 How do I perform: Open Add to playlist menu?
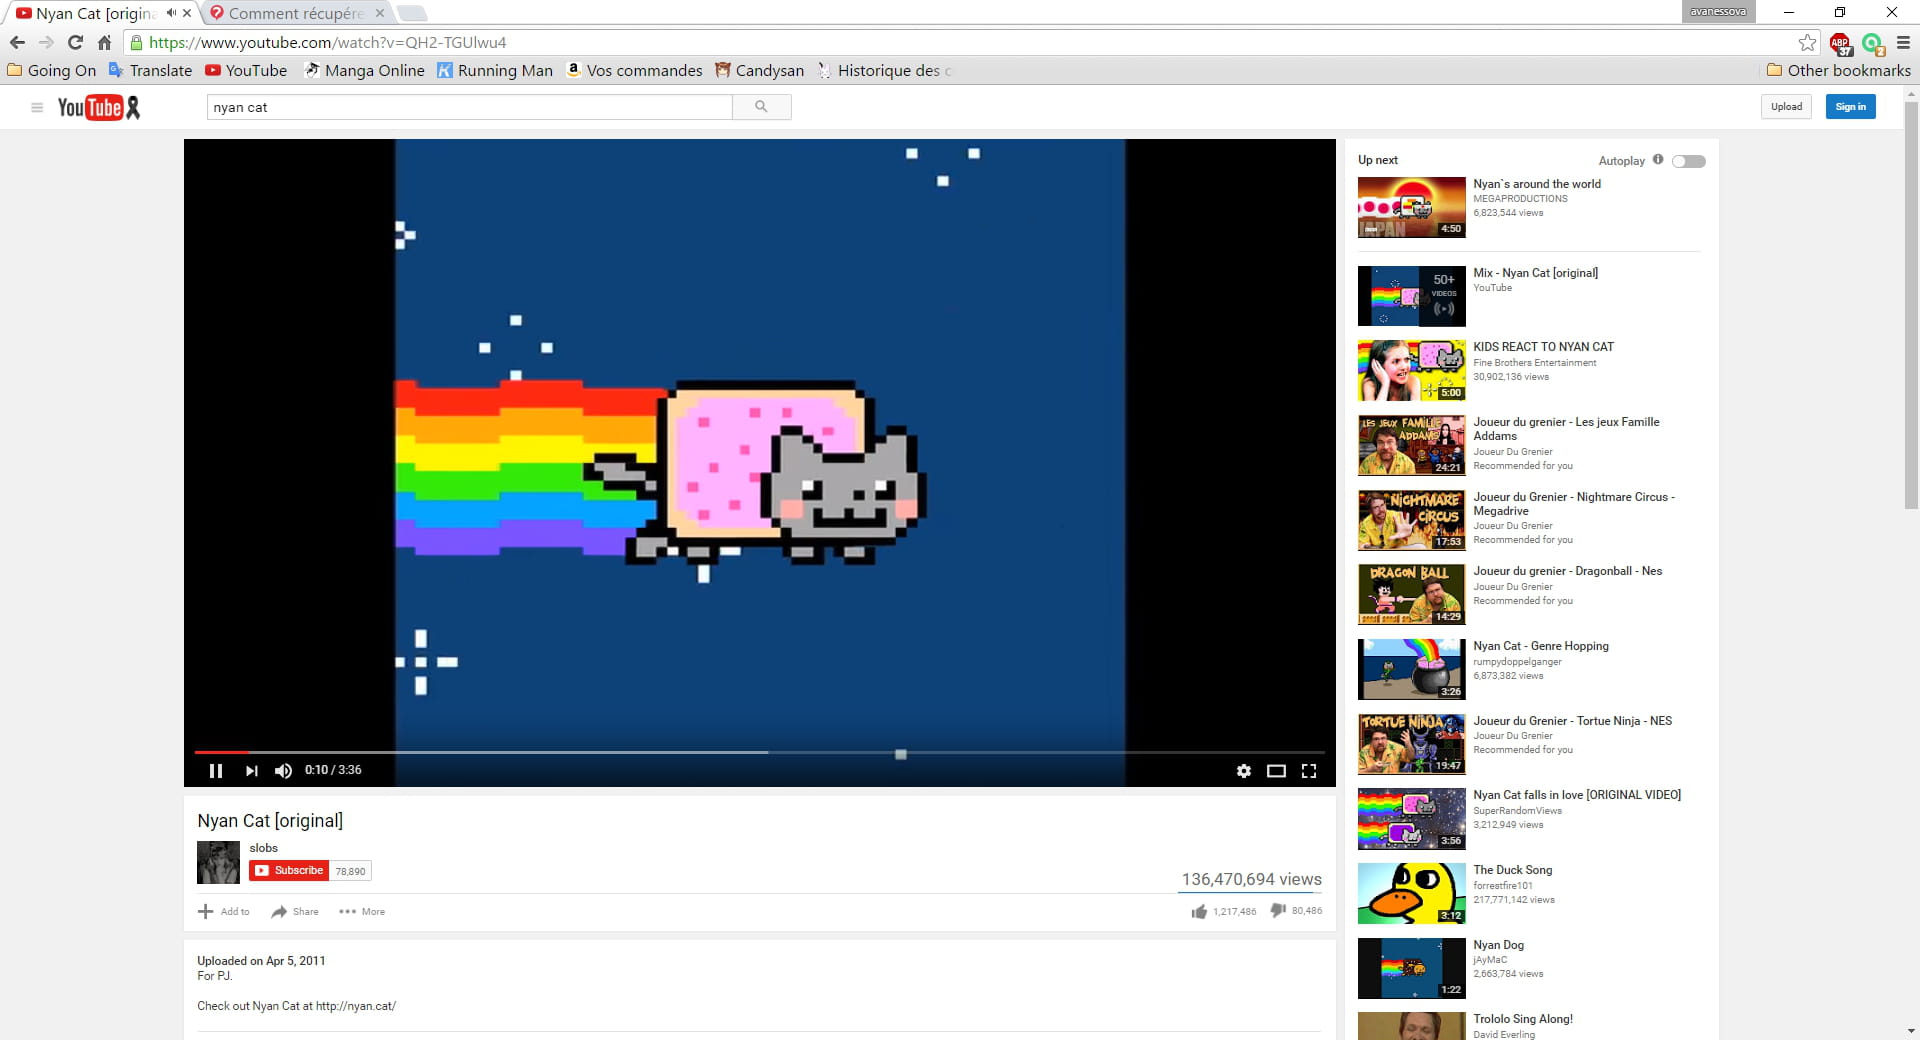[224, 911]
